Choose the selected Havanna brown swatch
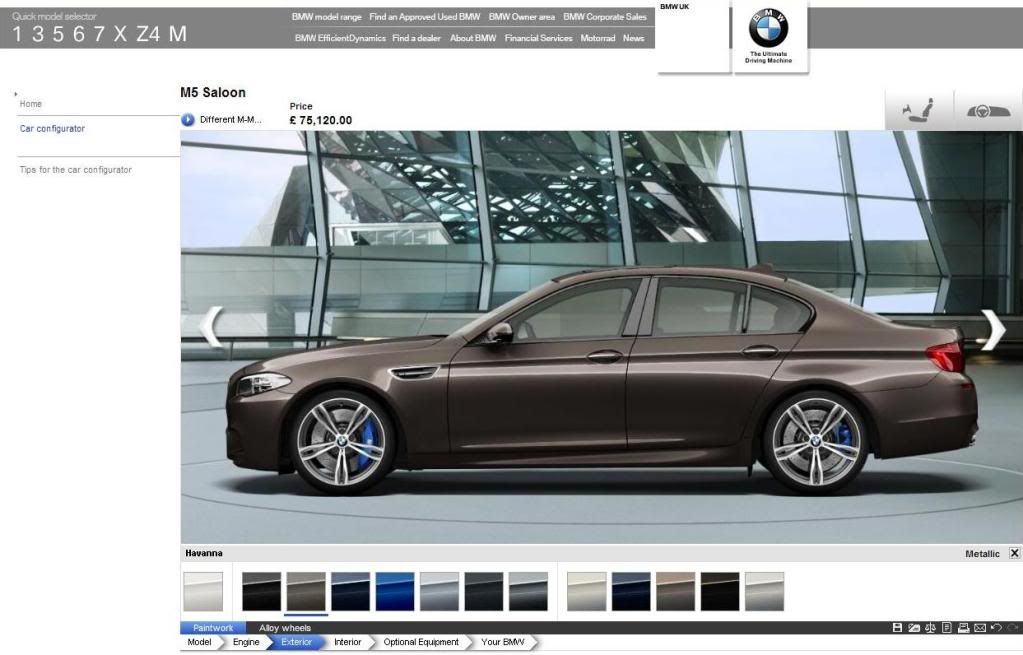 click(306, 592)
